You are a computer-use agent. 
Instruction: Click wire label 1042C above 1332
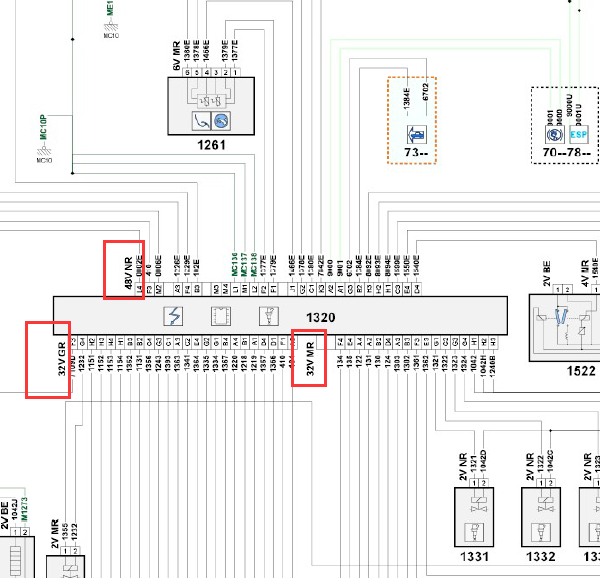click(x=550, y=461)
